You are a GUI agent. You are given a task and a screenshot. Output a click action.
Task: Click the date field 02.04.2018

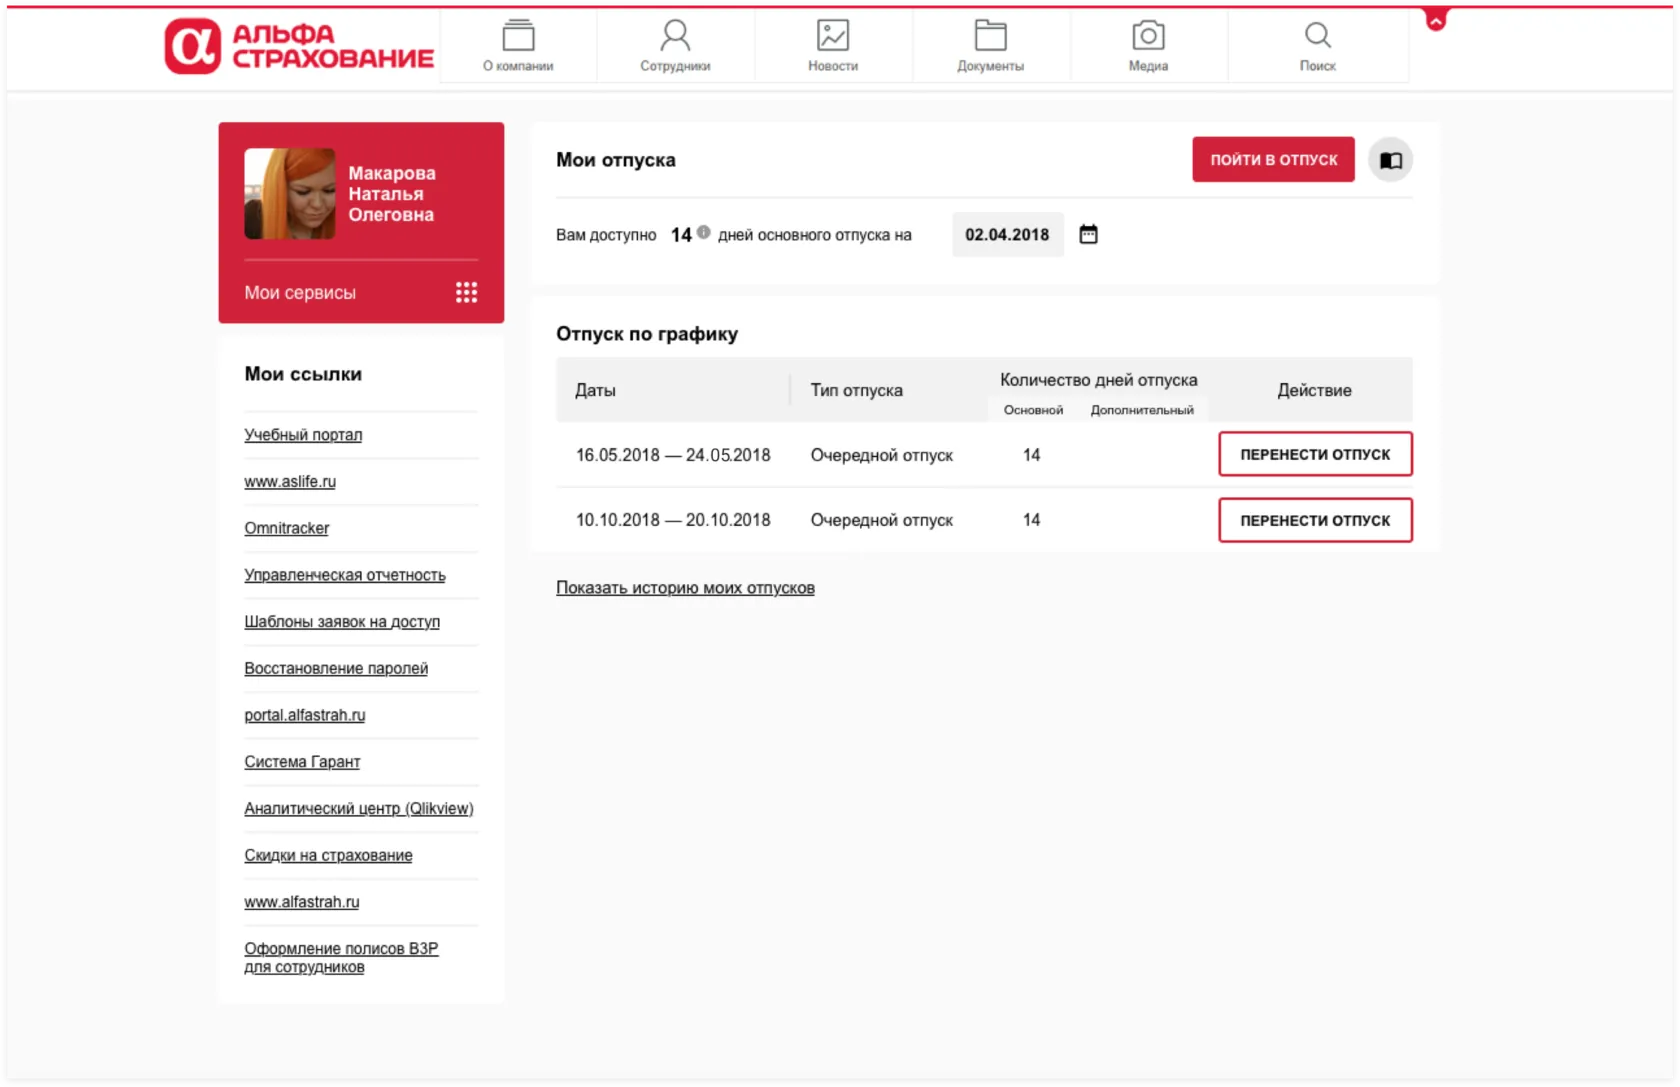(x=1007, y=235)
